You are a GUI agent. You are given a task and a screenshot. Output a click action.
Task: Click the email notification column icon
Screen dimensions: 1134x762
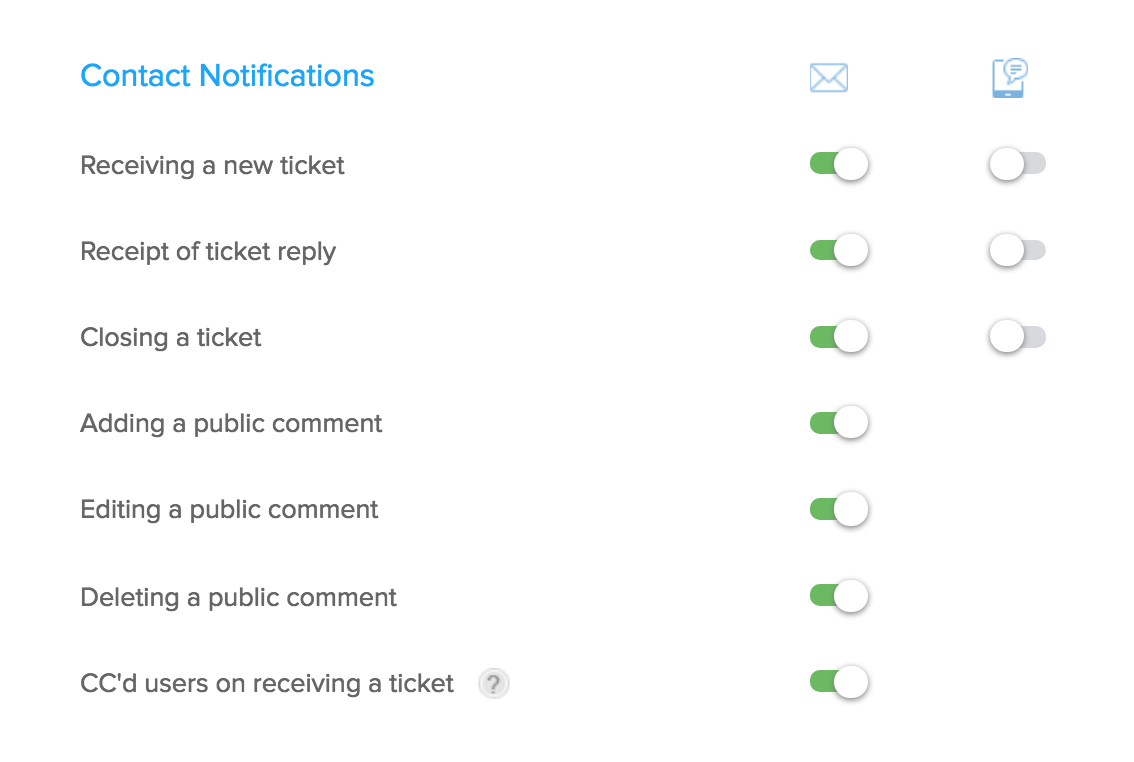[828, 78]
